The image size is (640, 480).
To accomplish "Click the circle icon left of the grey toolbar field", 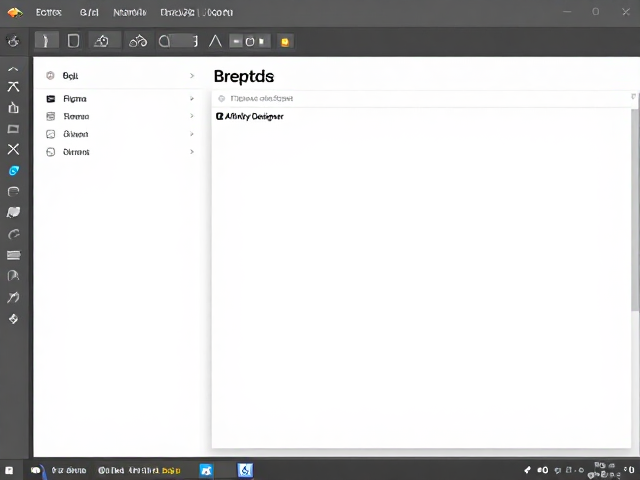I will click(x=164, y=41).
